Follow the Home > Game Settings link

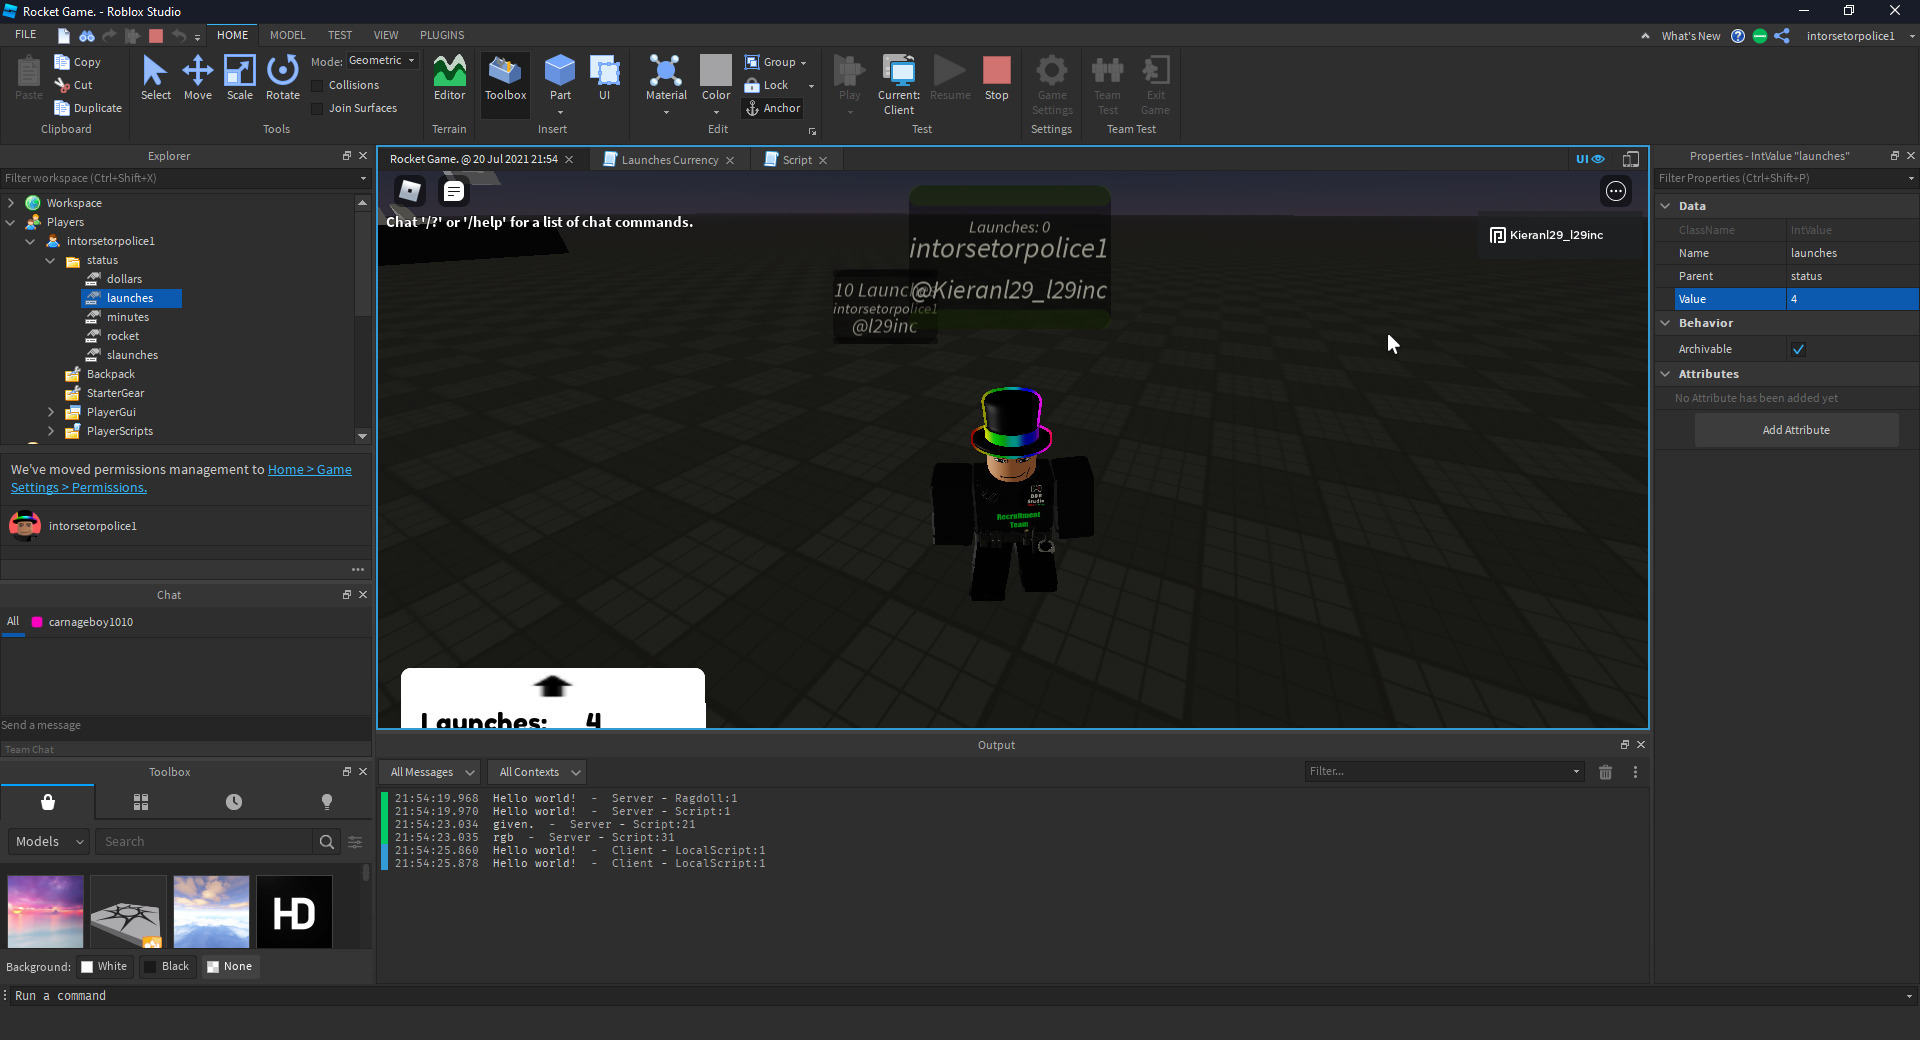click(x=181, y=479)
